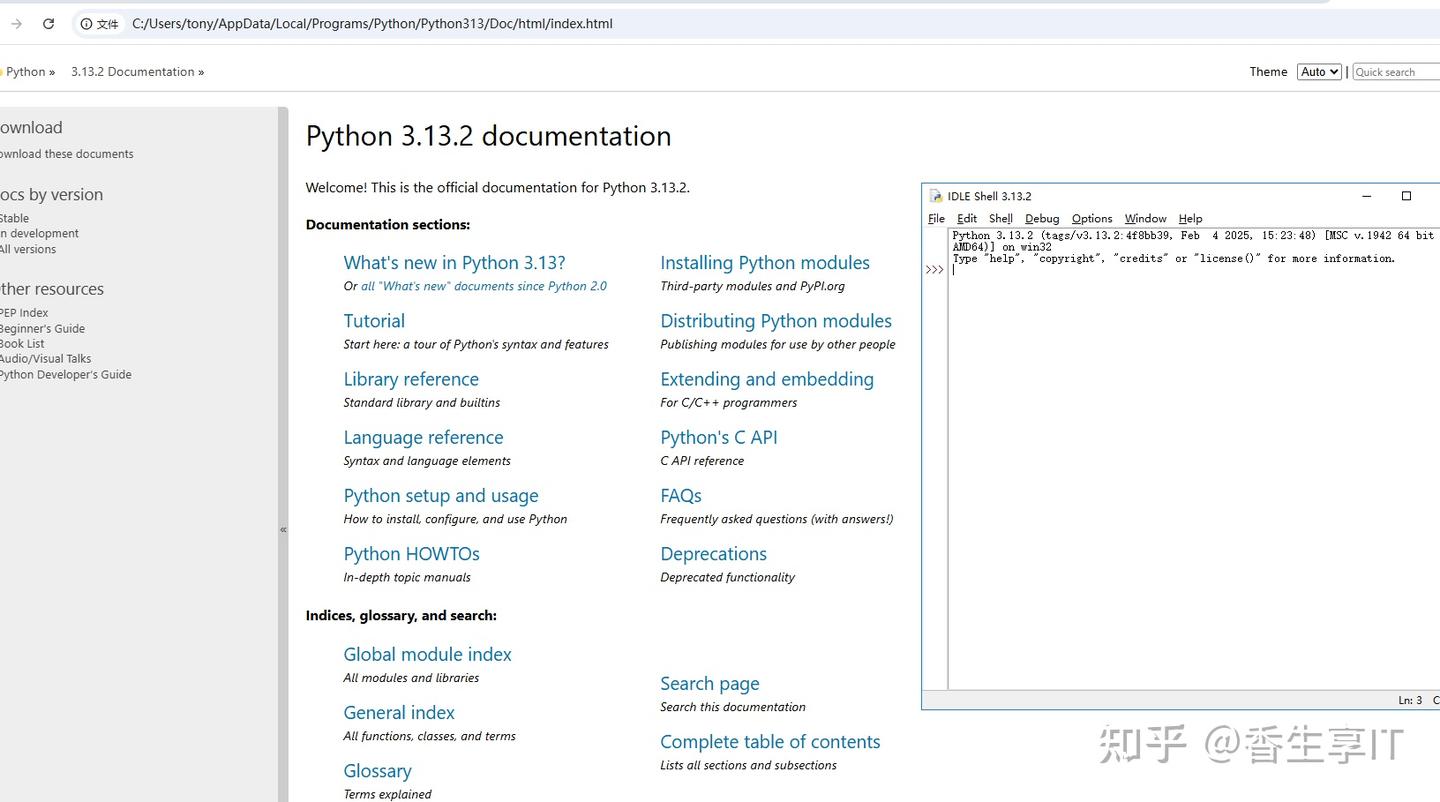The height and width of the screenshot is (802, 1440).
Task: Open the Glossary page
Action: 377,770
